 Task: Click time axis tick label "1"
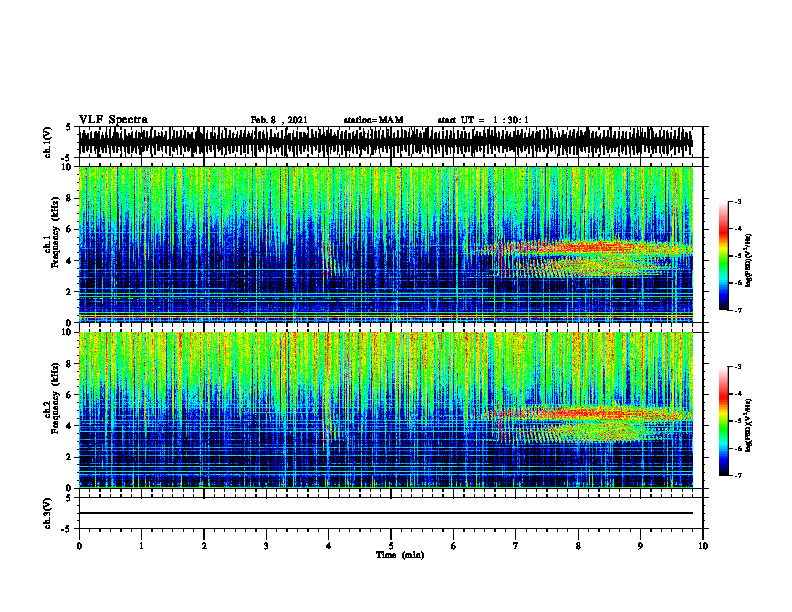coord(141,546)
